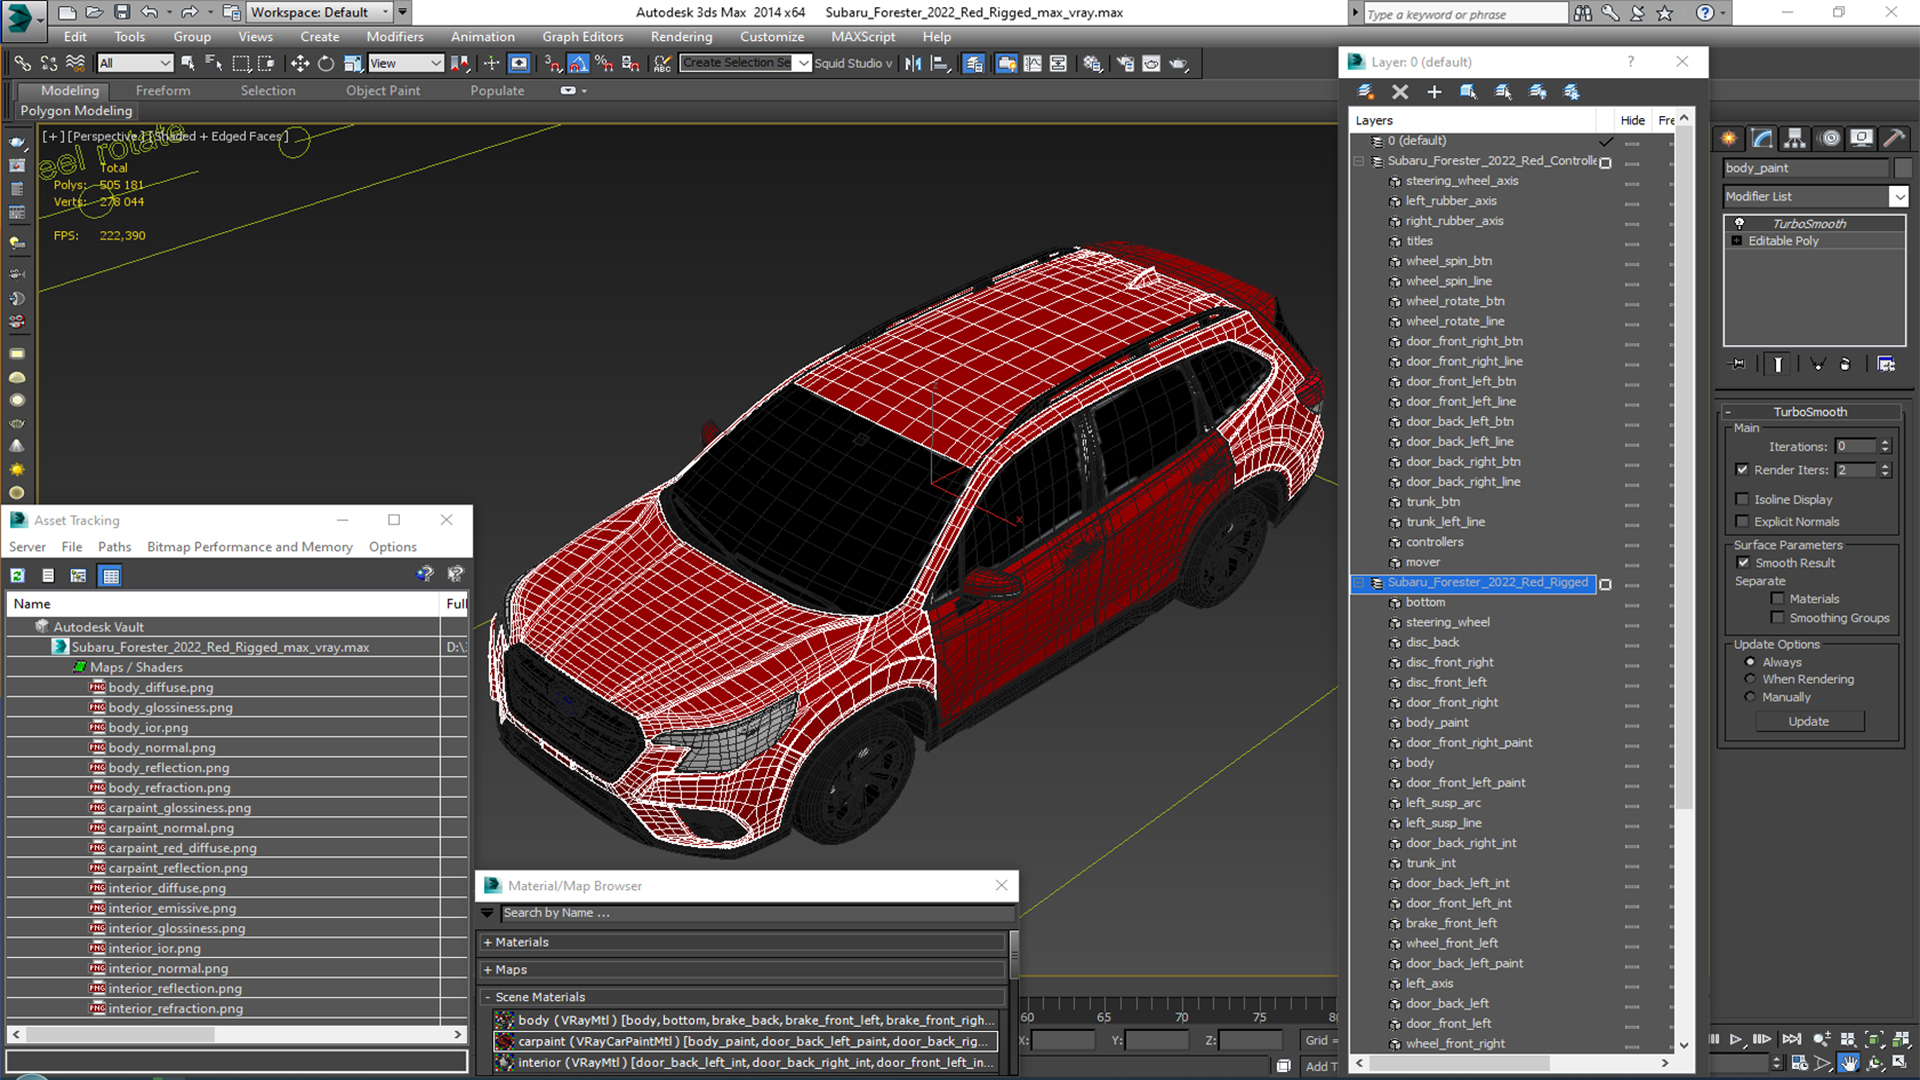Open the MAXScript menu
Viewport: 1920px width, 1080px height.
pos(863,37)
